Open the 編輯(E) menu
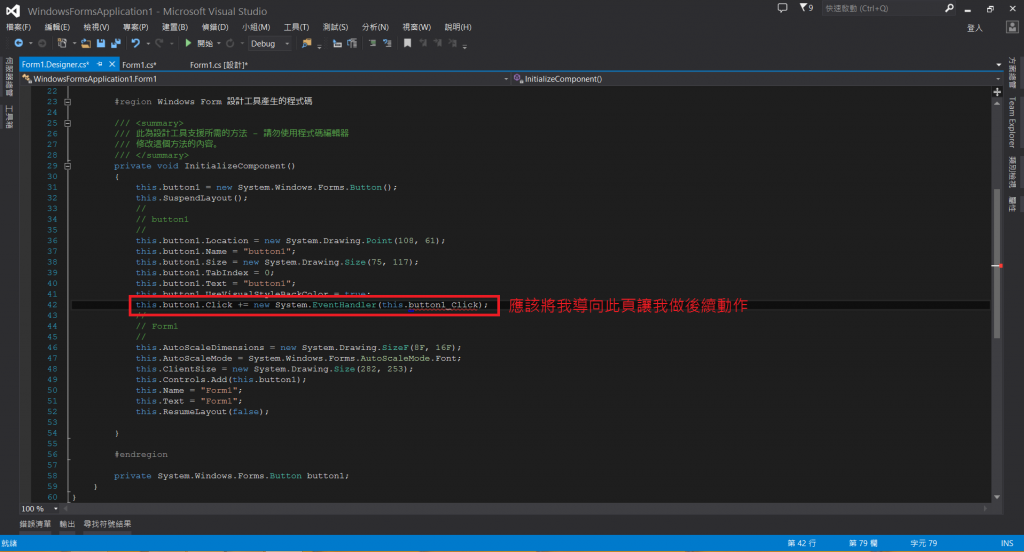Screen dimensions: 1024x552 pyautogui.click(x=57, y=27)
